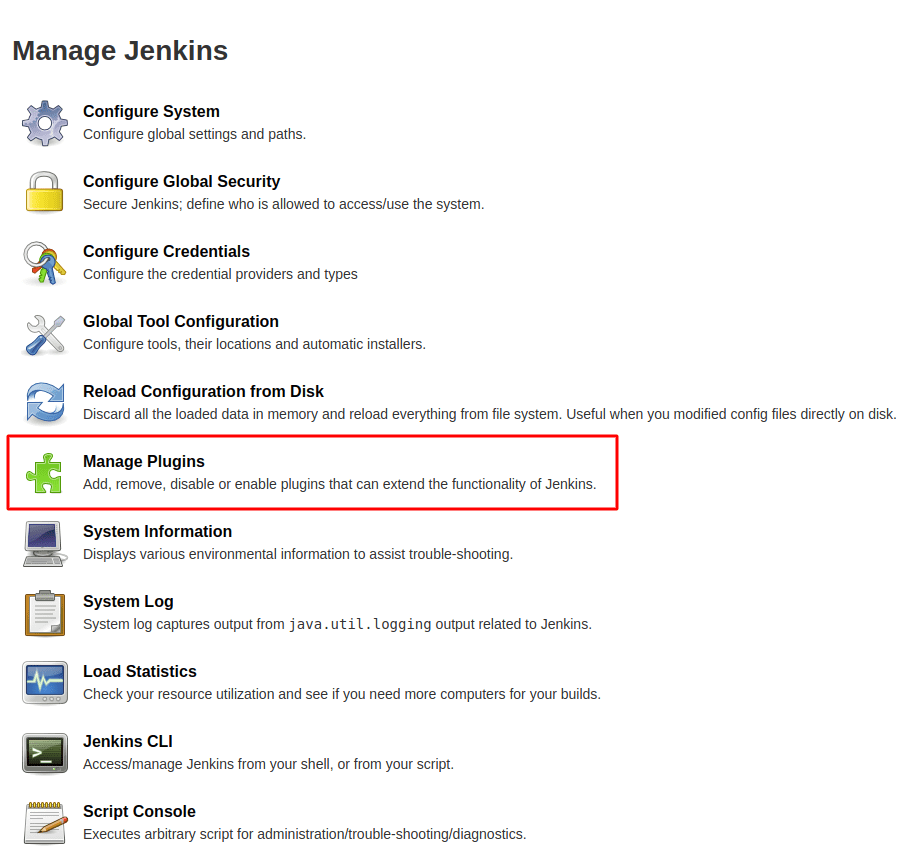
Task: Click the wrench and screwdriver tools icon
Action: click(x=45, y=333)
